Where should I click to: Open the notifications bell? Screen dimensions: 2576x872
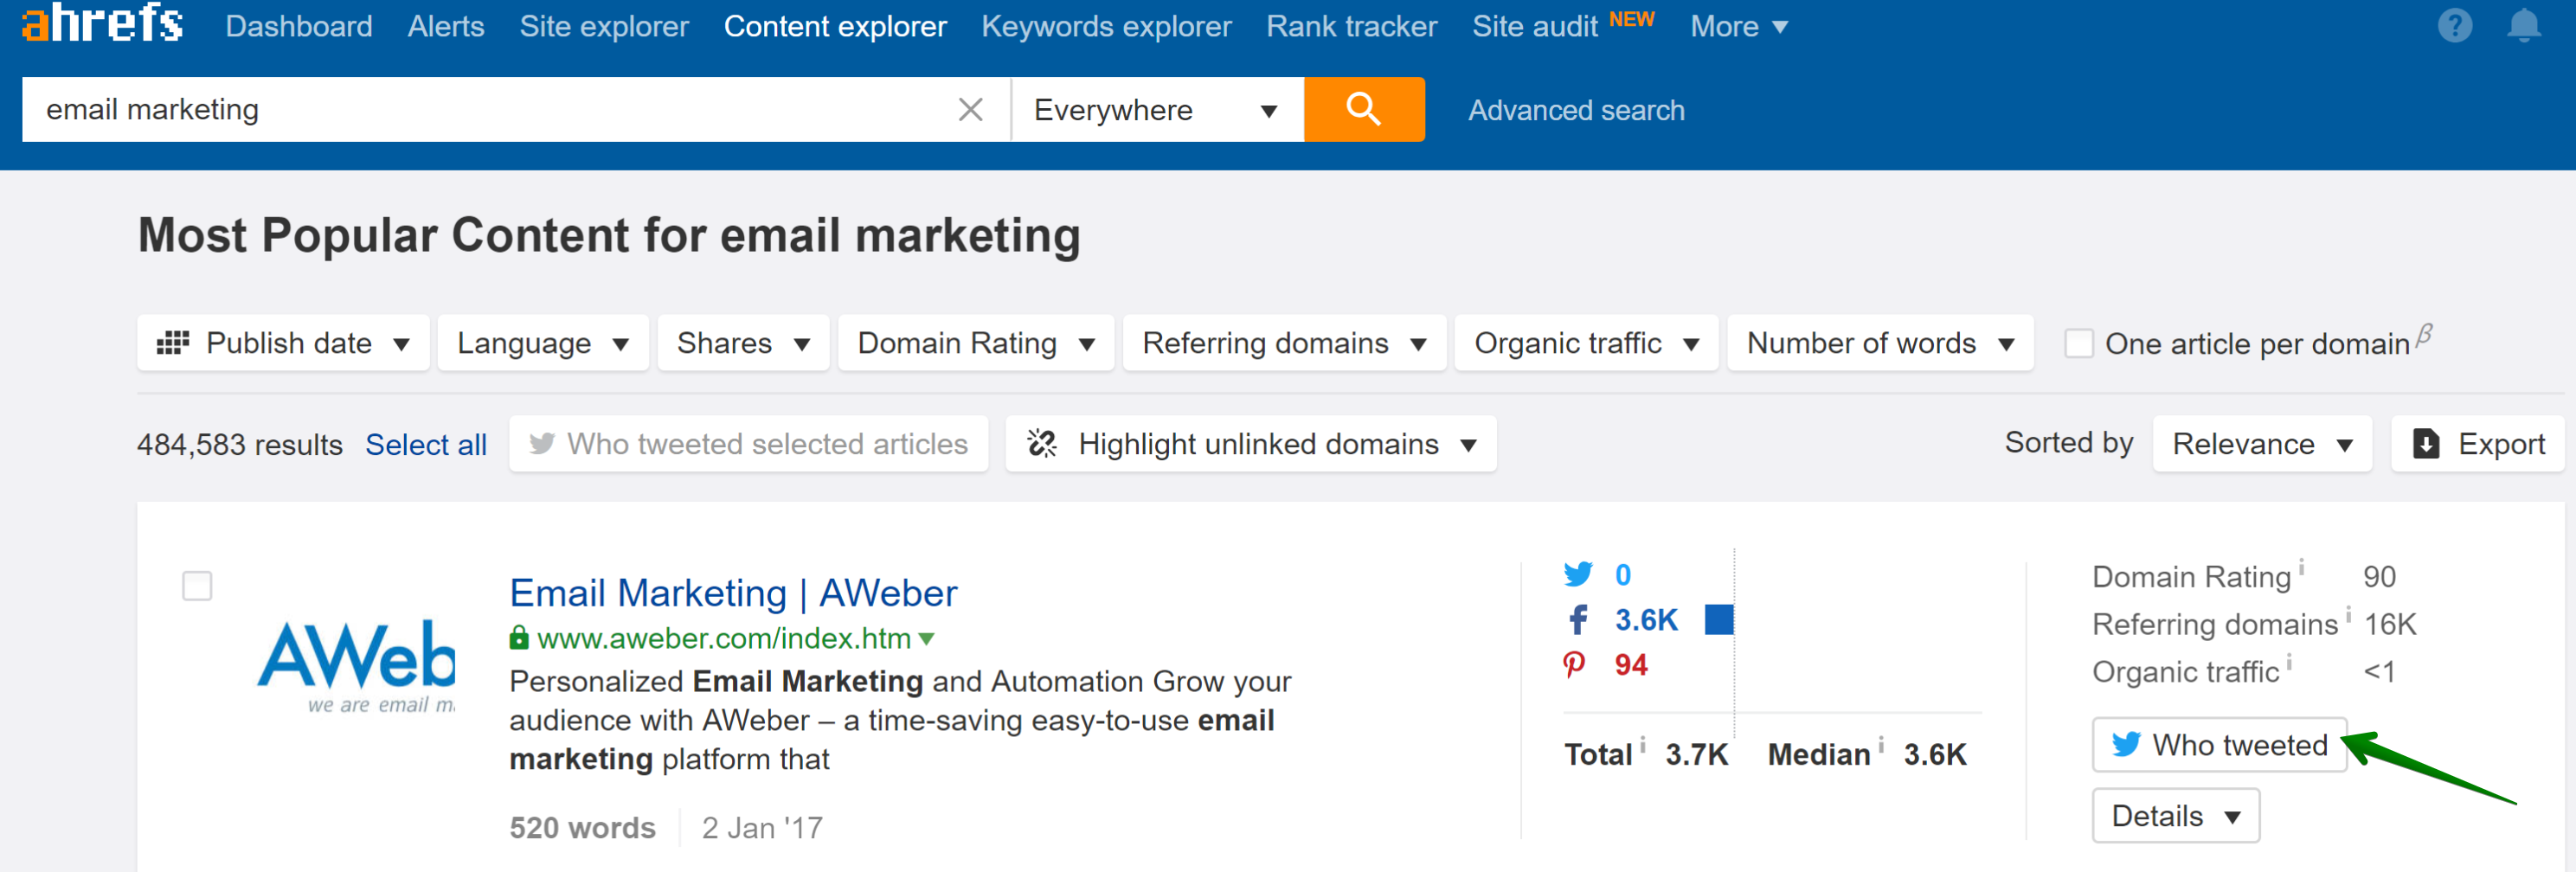2523,25
